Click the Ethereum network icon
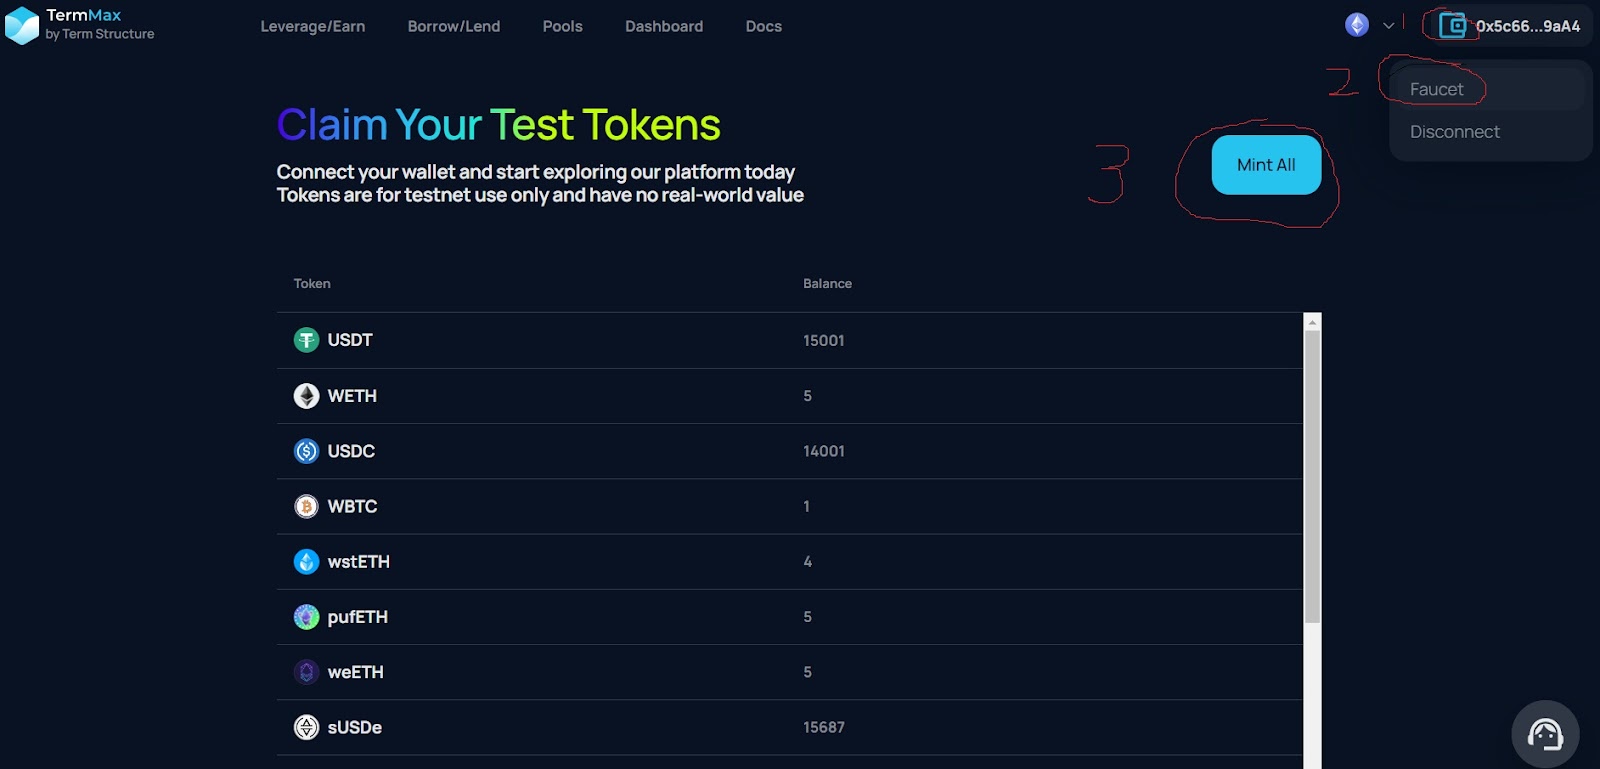 coord(1357,25)
